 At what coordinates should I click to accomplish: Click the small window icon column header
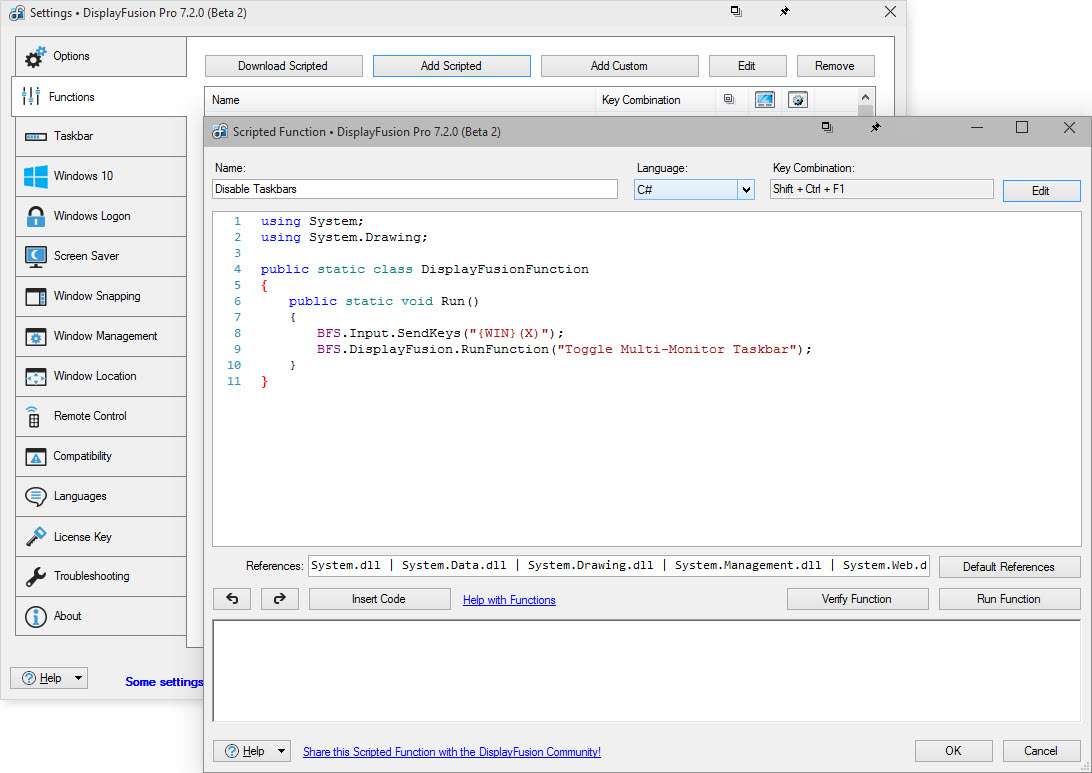(729, 100)
